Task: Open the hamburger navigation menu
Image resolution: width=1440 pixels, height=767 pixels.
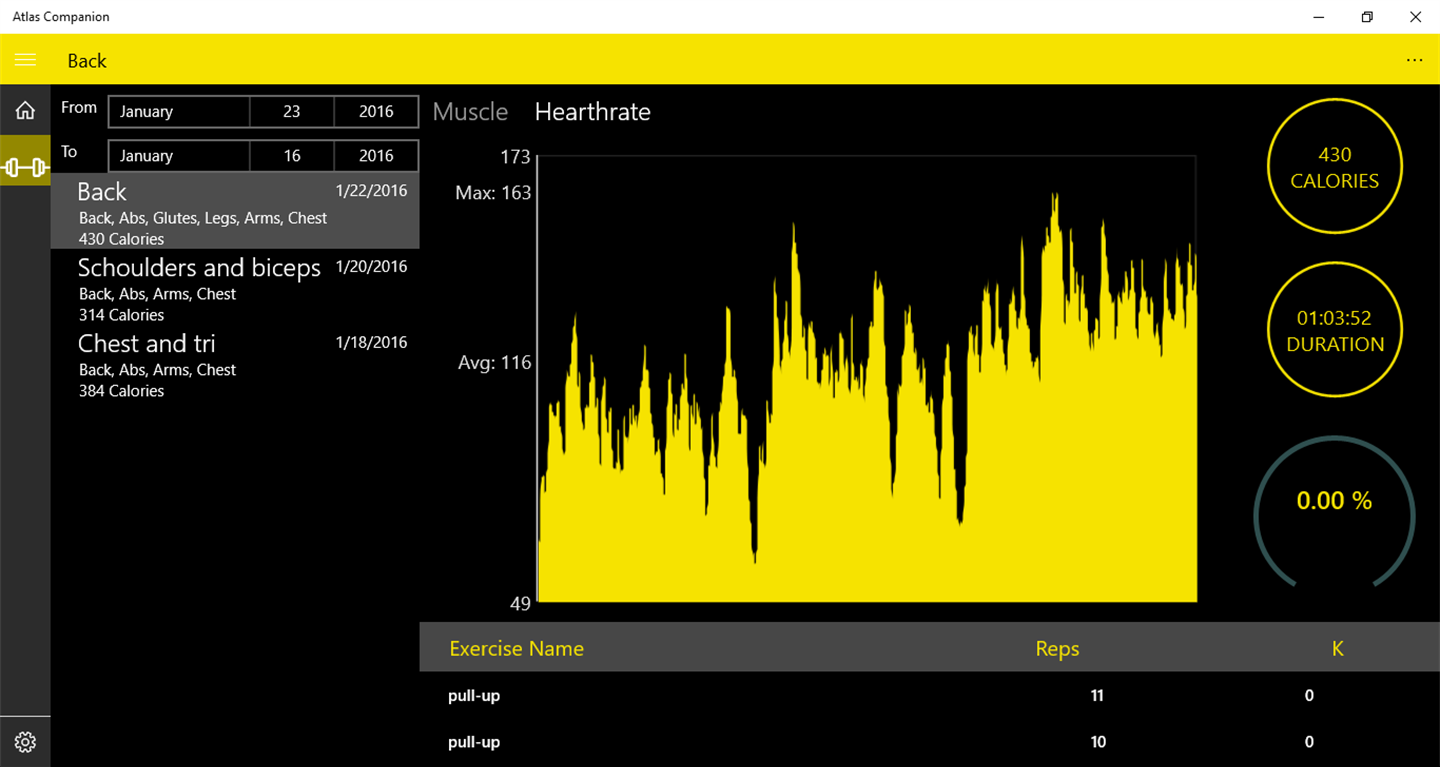Action: click(x=25, y=60)
